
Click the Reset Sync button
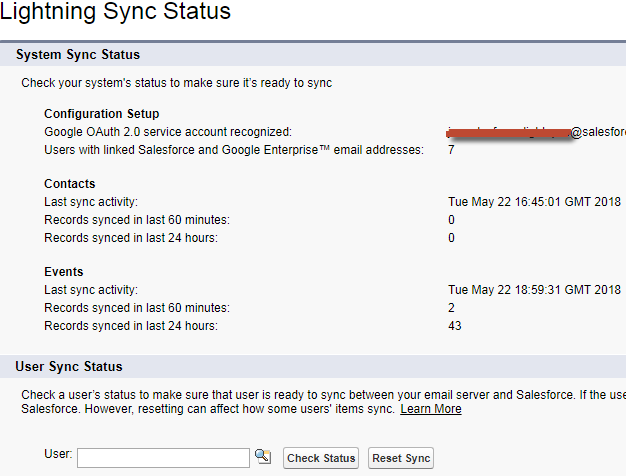(x=401, y=458)
